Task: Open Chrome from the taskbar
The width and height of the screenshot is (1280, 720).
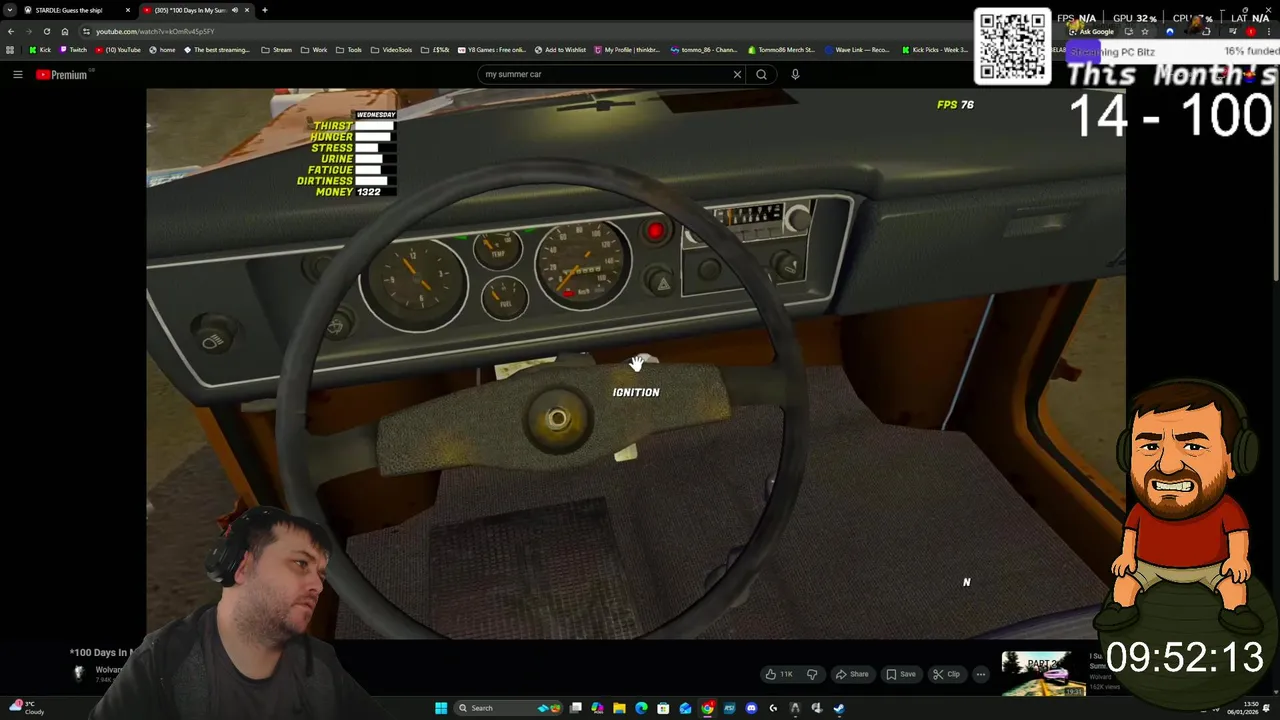Action: pos(707,708)
